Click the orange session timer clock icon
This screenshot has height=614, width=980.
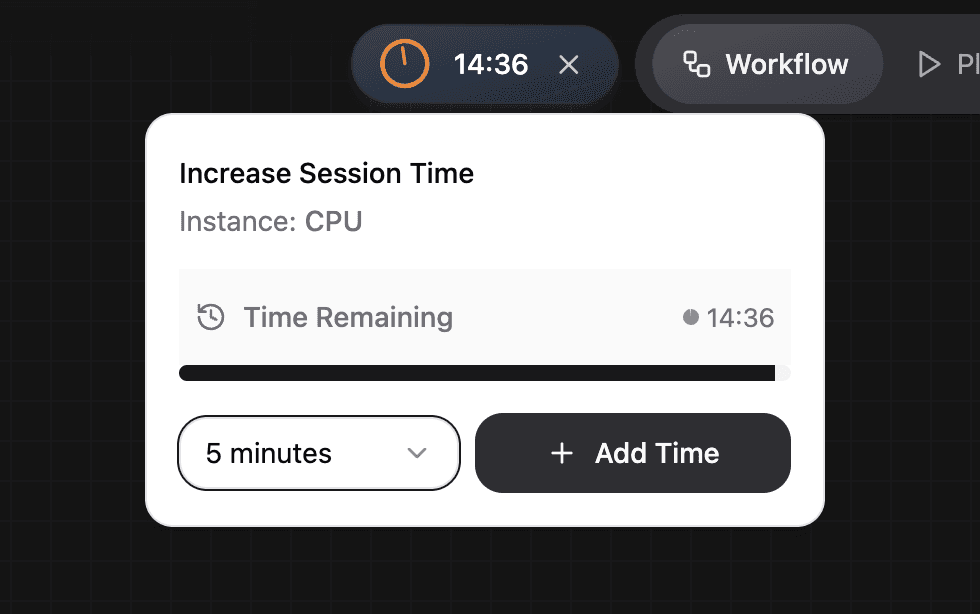click(x=404, y=65)
